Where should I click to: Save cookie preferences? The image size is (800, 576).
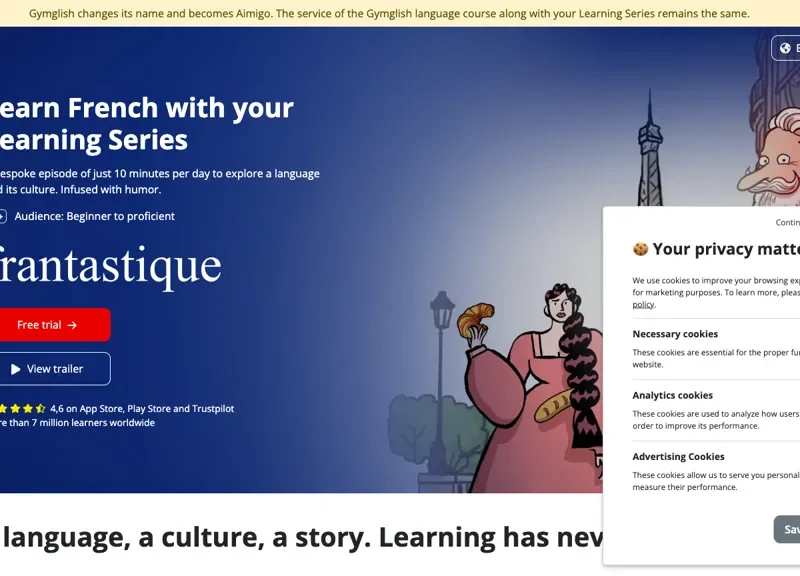(x=788, y=529)
